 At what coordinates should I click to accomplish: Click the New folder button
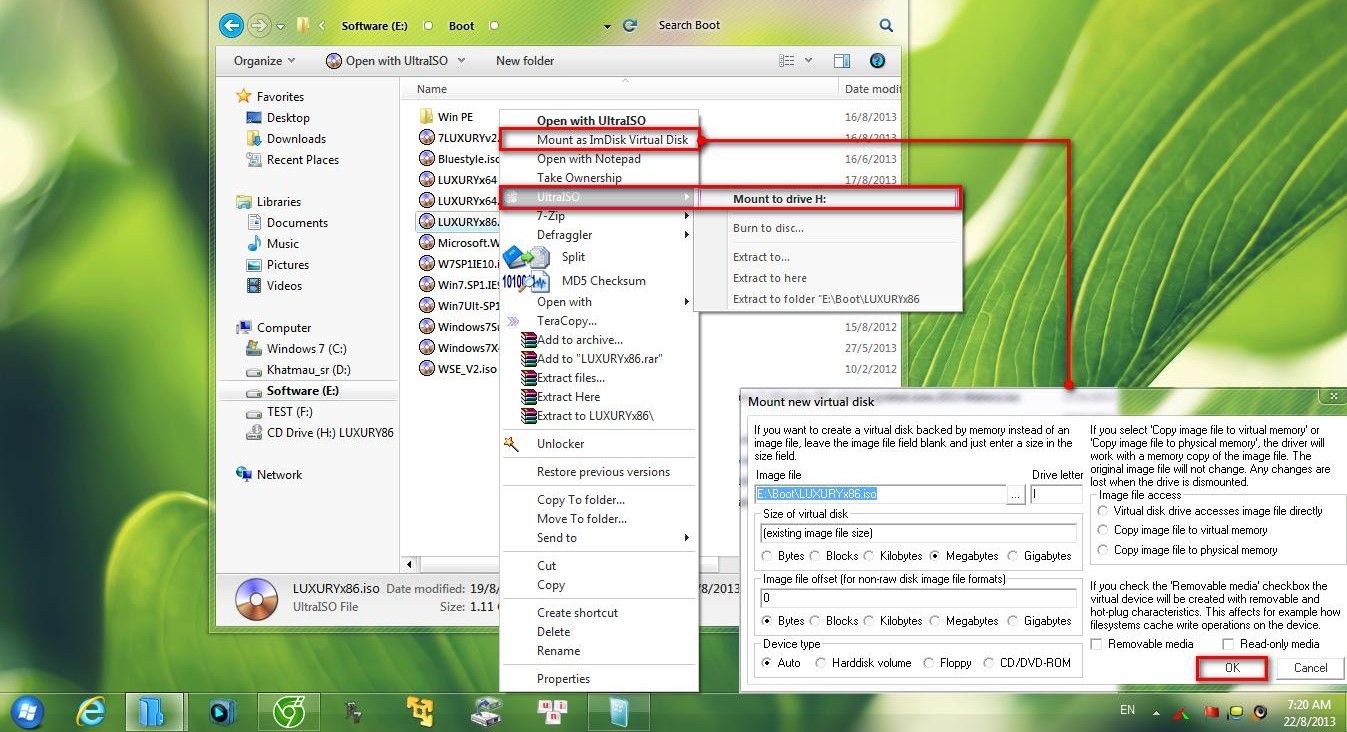[524, 60]
